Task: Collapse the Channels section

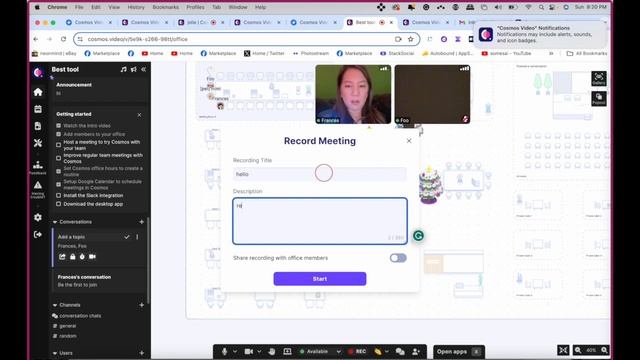Action: tap(55, 305)
